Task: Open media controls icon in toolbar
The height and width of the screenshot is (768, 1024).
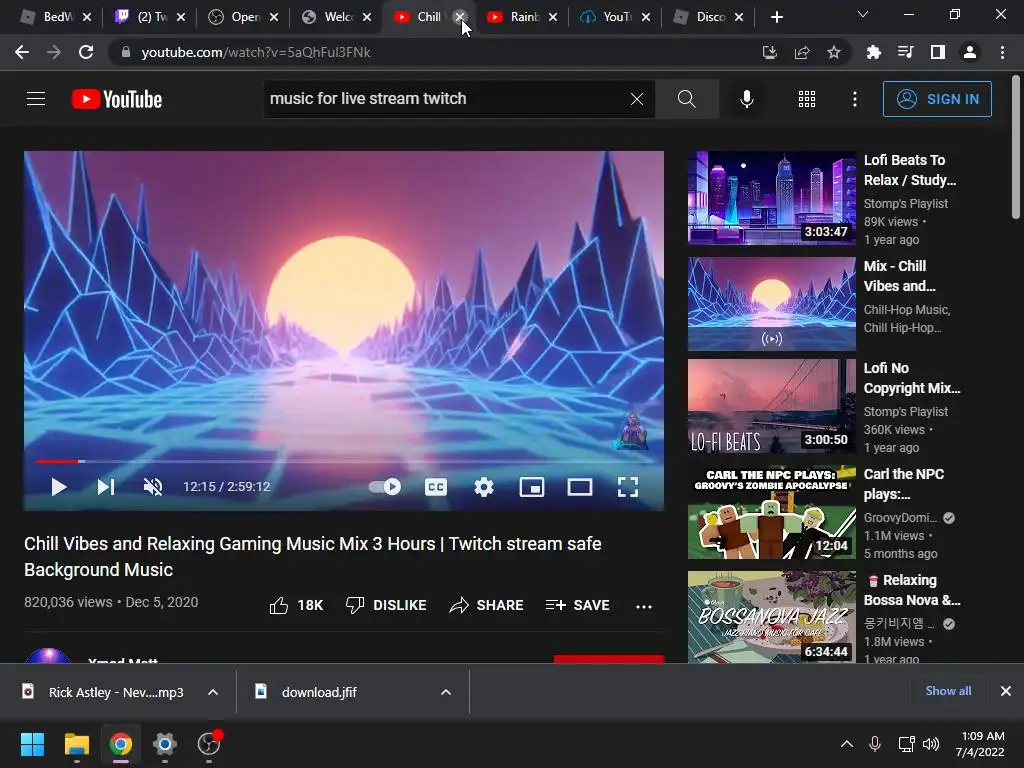Action: 905,52
